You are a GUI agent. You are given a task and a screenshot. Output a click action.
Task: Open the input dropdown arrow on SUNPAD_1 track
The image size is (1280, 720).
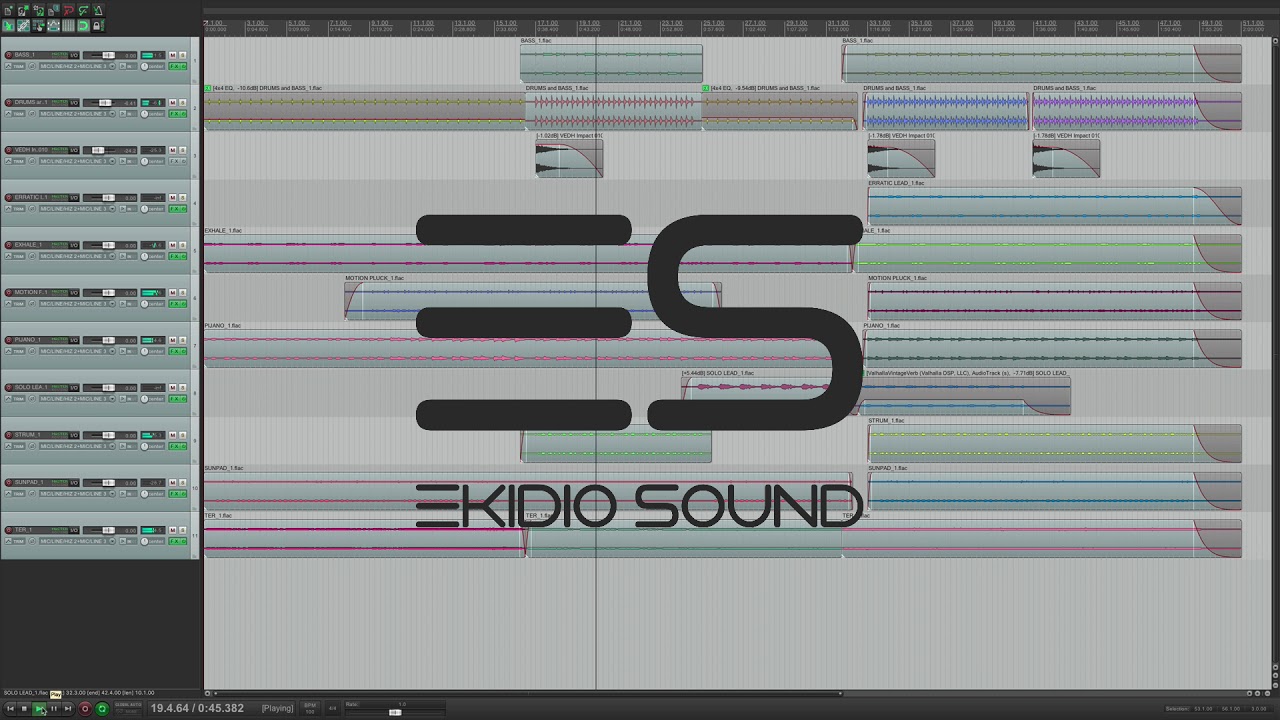[112, 494]
